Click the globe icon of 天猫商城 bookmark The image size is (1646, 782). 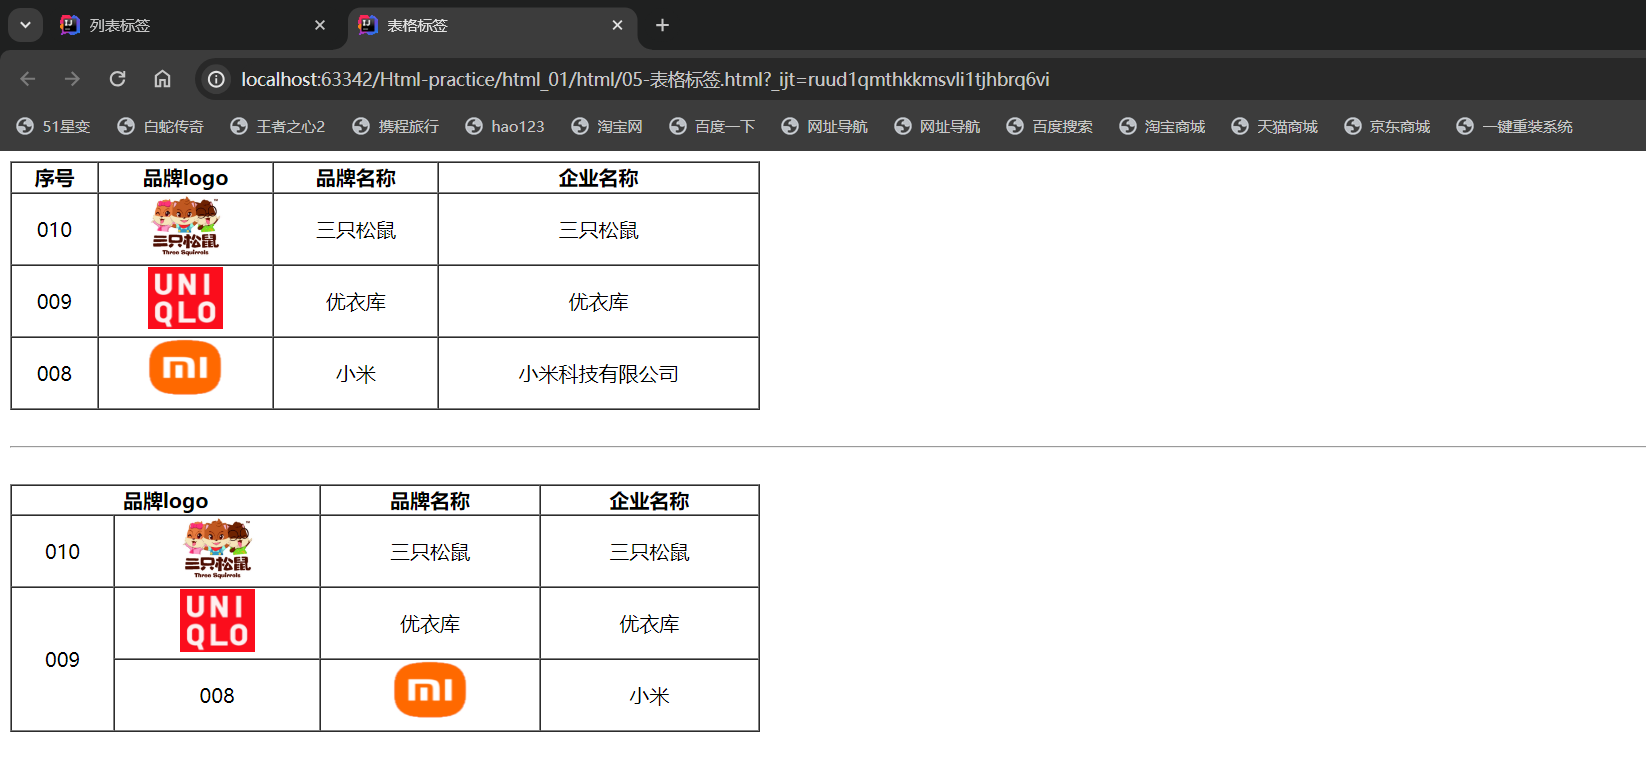[1240, 126]
